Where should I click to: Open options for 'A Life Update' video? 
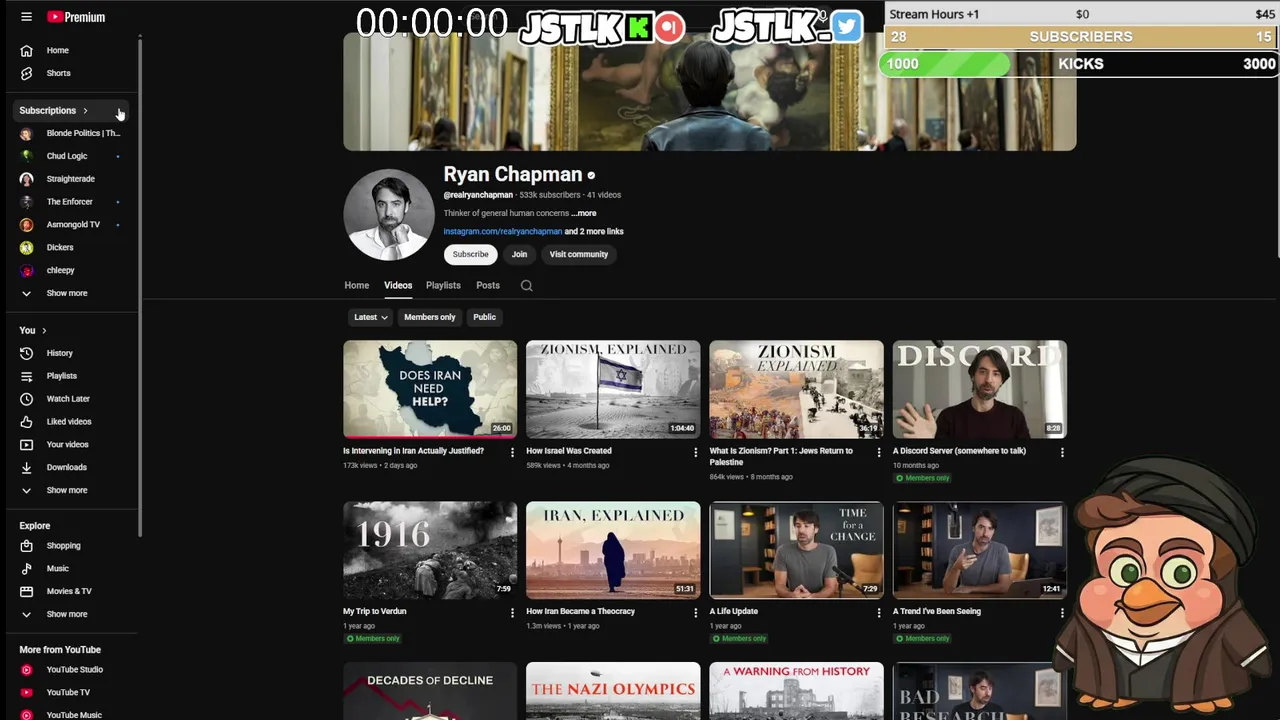pyautogui.click(x=878, y=612)
